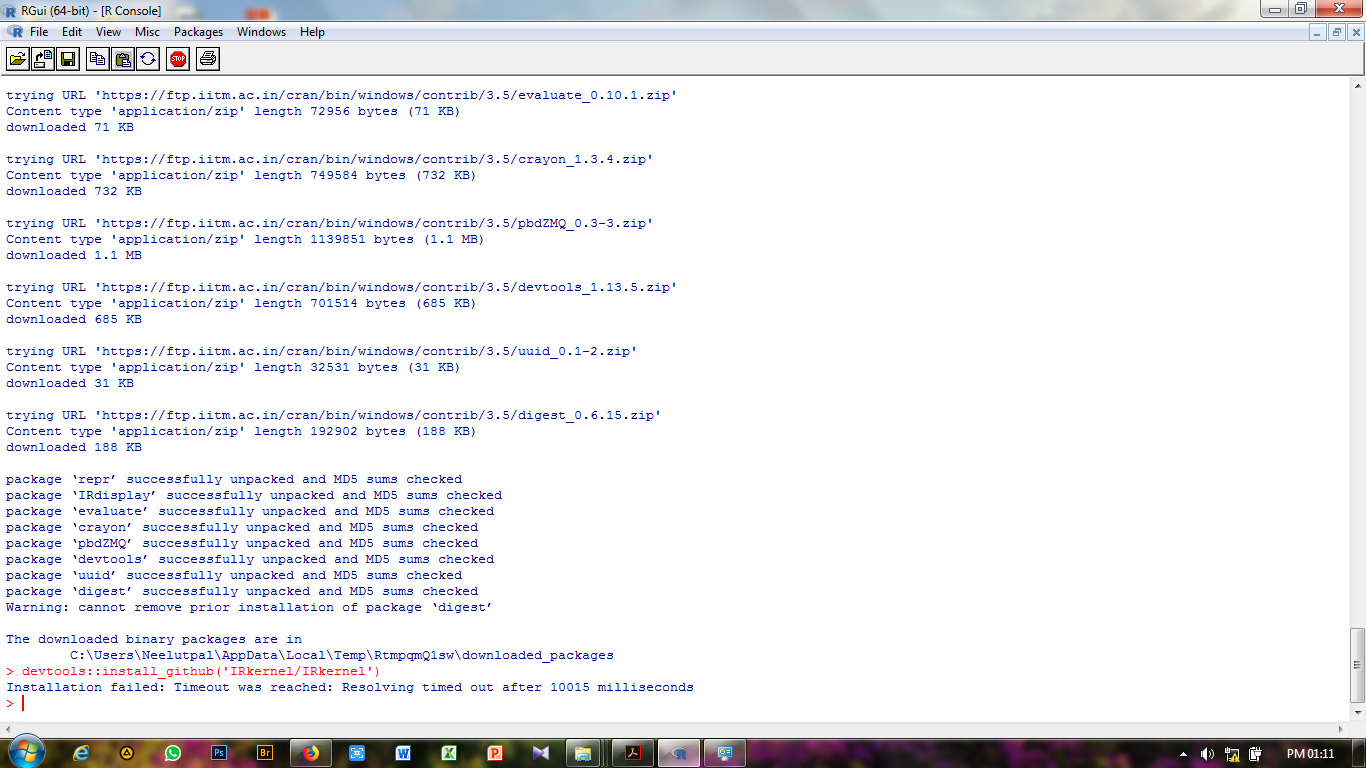Screen dimensions: 1366x768
Task: Open the Misc menu
Action: tap(147, 31)
